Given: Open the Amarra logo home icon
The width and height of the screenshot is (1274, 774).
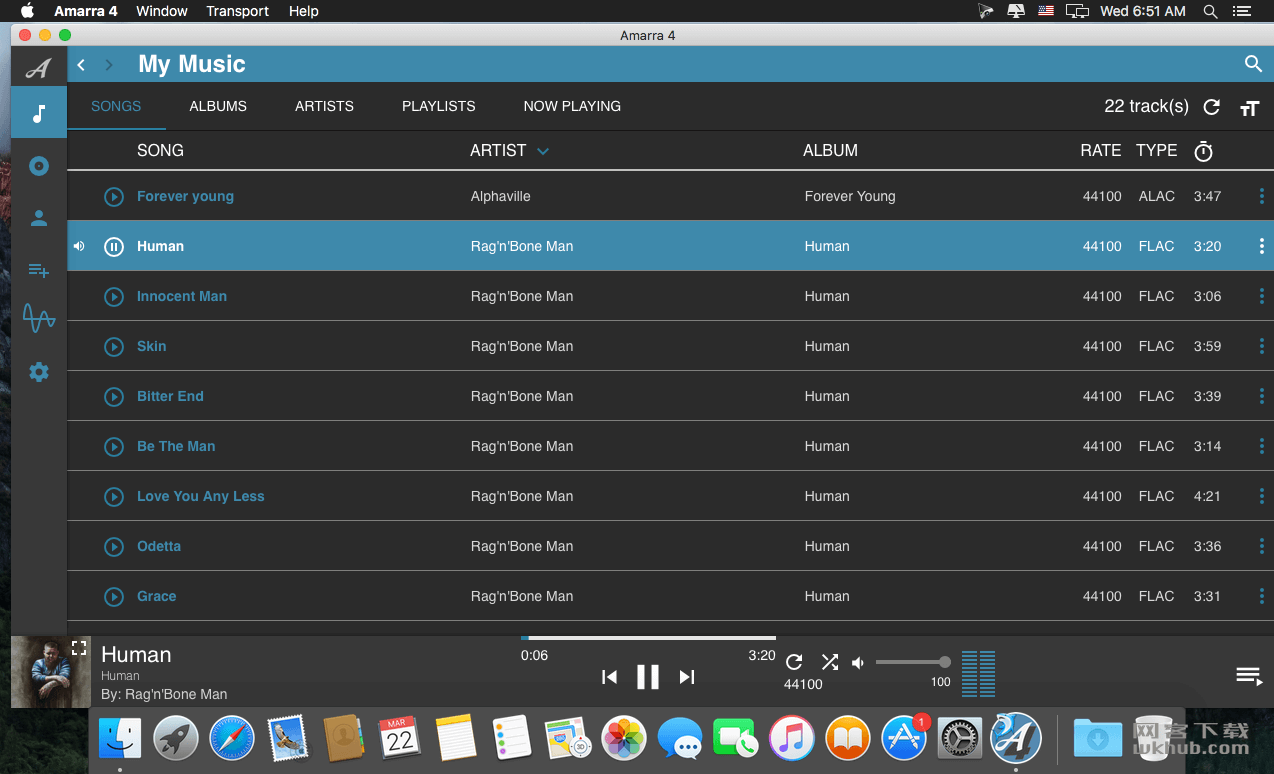Looking at the screenshot, I should (38, 68).
